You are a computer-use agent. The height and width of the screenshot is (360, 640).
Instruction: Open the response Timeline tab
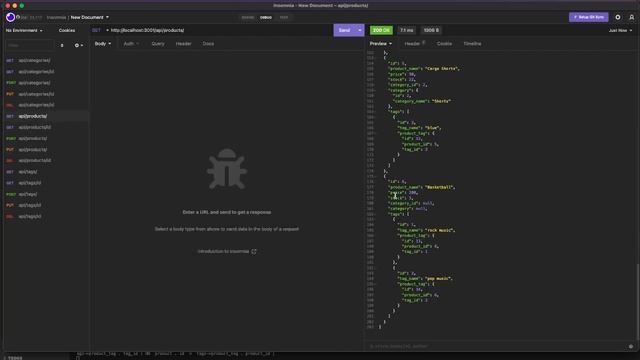pyautogui.click(x=472, y=44)
